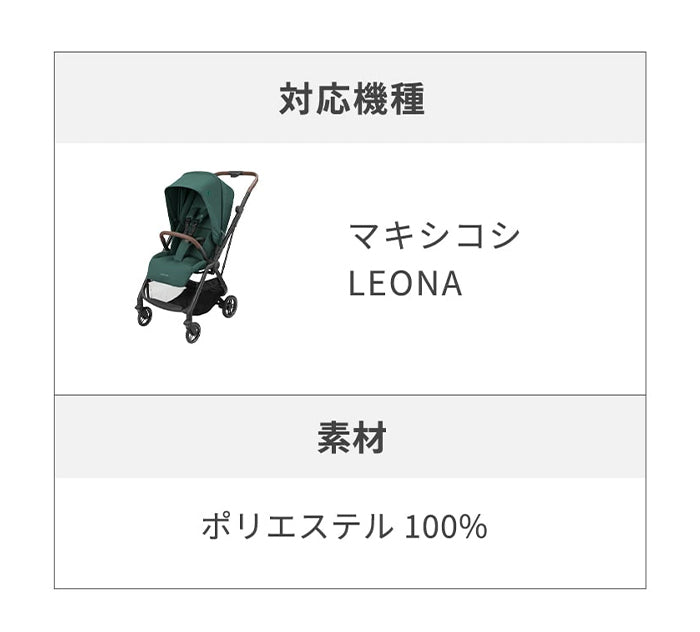The image size is (700, 632).
Task: Click the 対応機種 section heading
Action: point(350,100)
